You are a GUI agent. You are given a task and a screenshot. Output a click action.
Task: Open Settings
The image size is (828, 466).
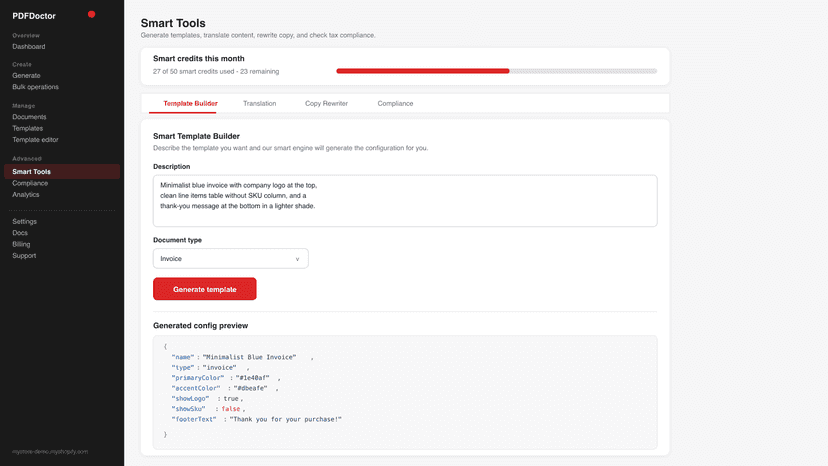(x=24, y=221)
